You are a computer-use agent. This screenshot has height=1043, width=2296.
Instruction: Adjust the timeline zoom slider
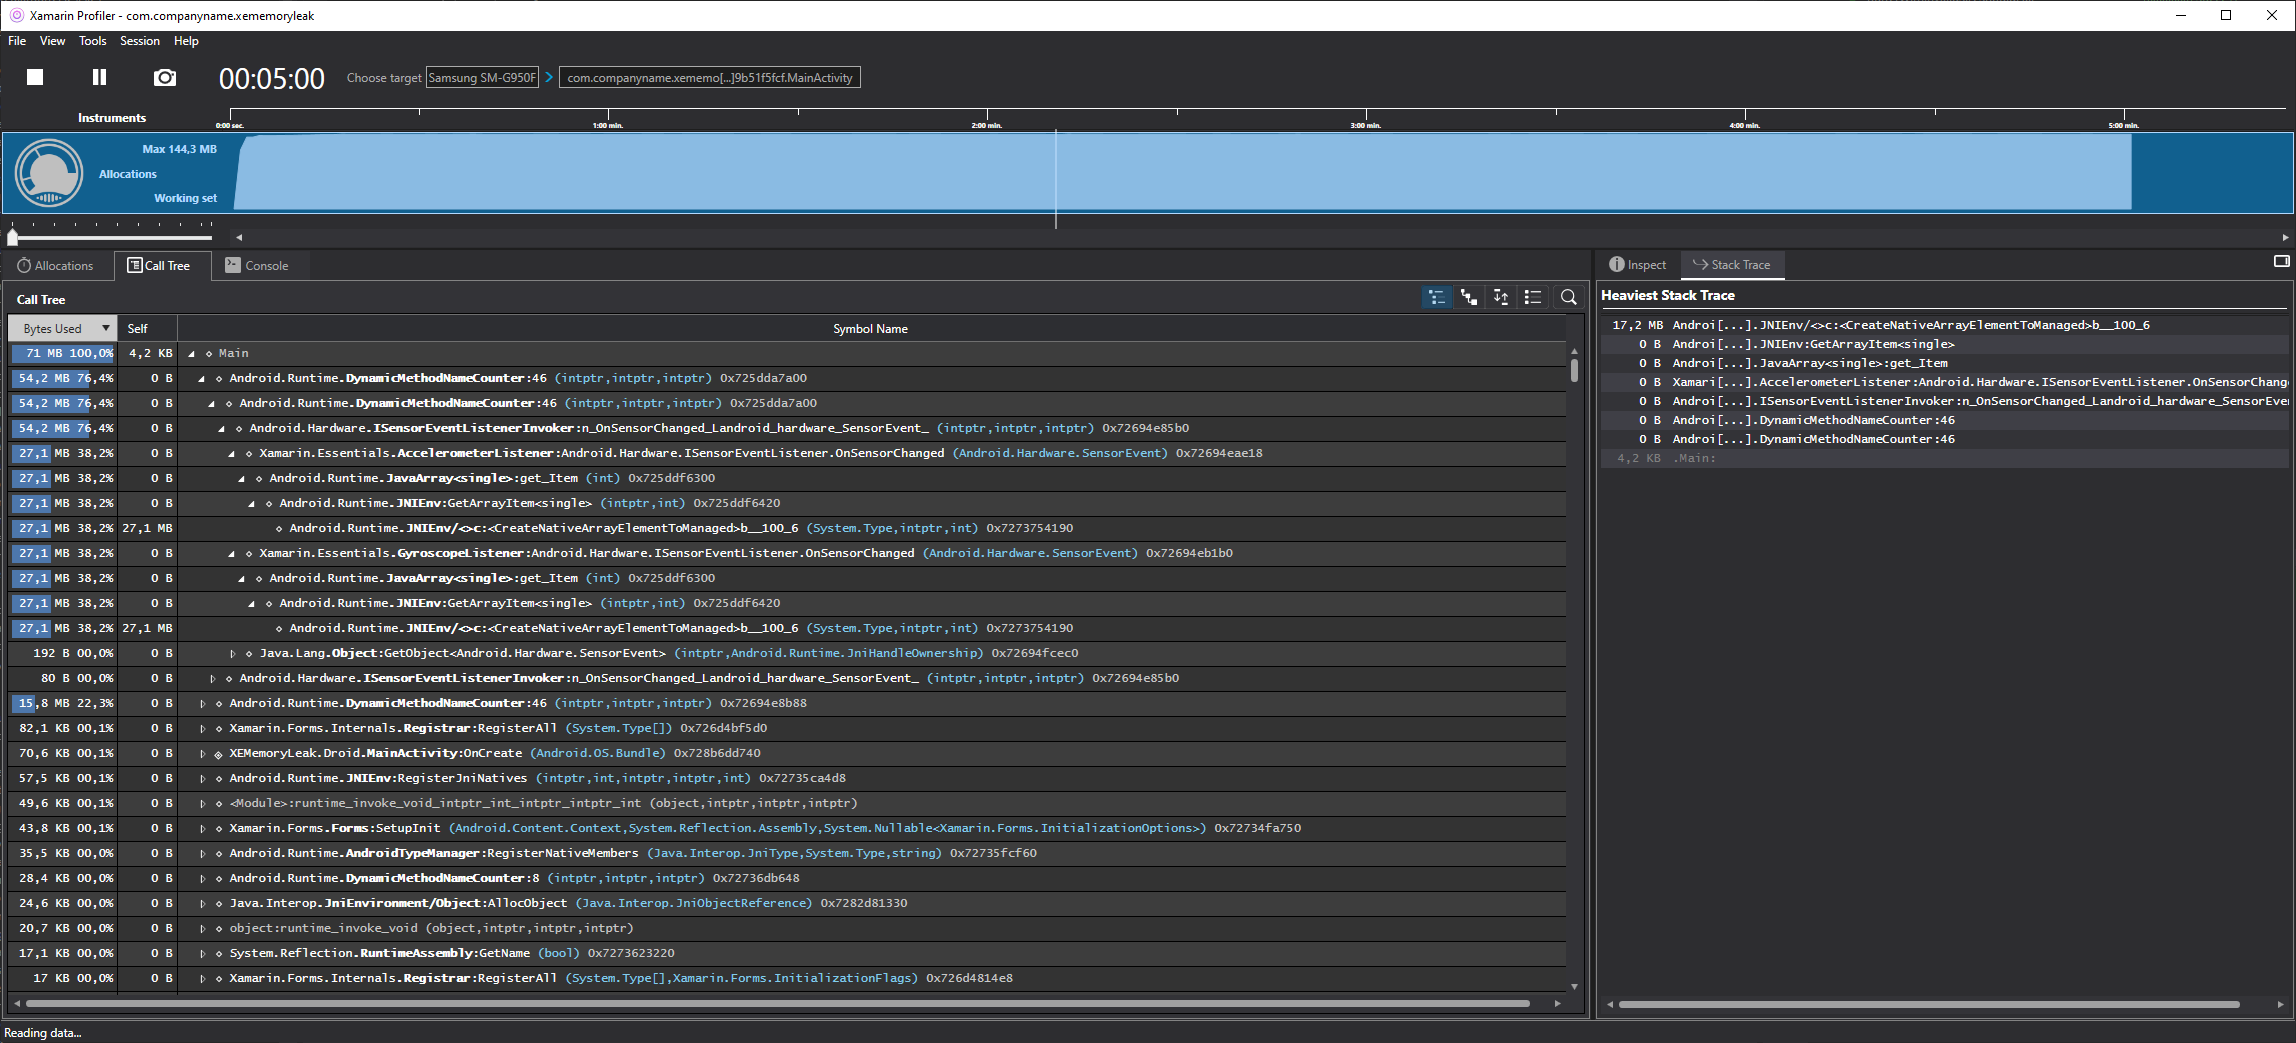click(x=13, y=237)
